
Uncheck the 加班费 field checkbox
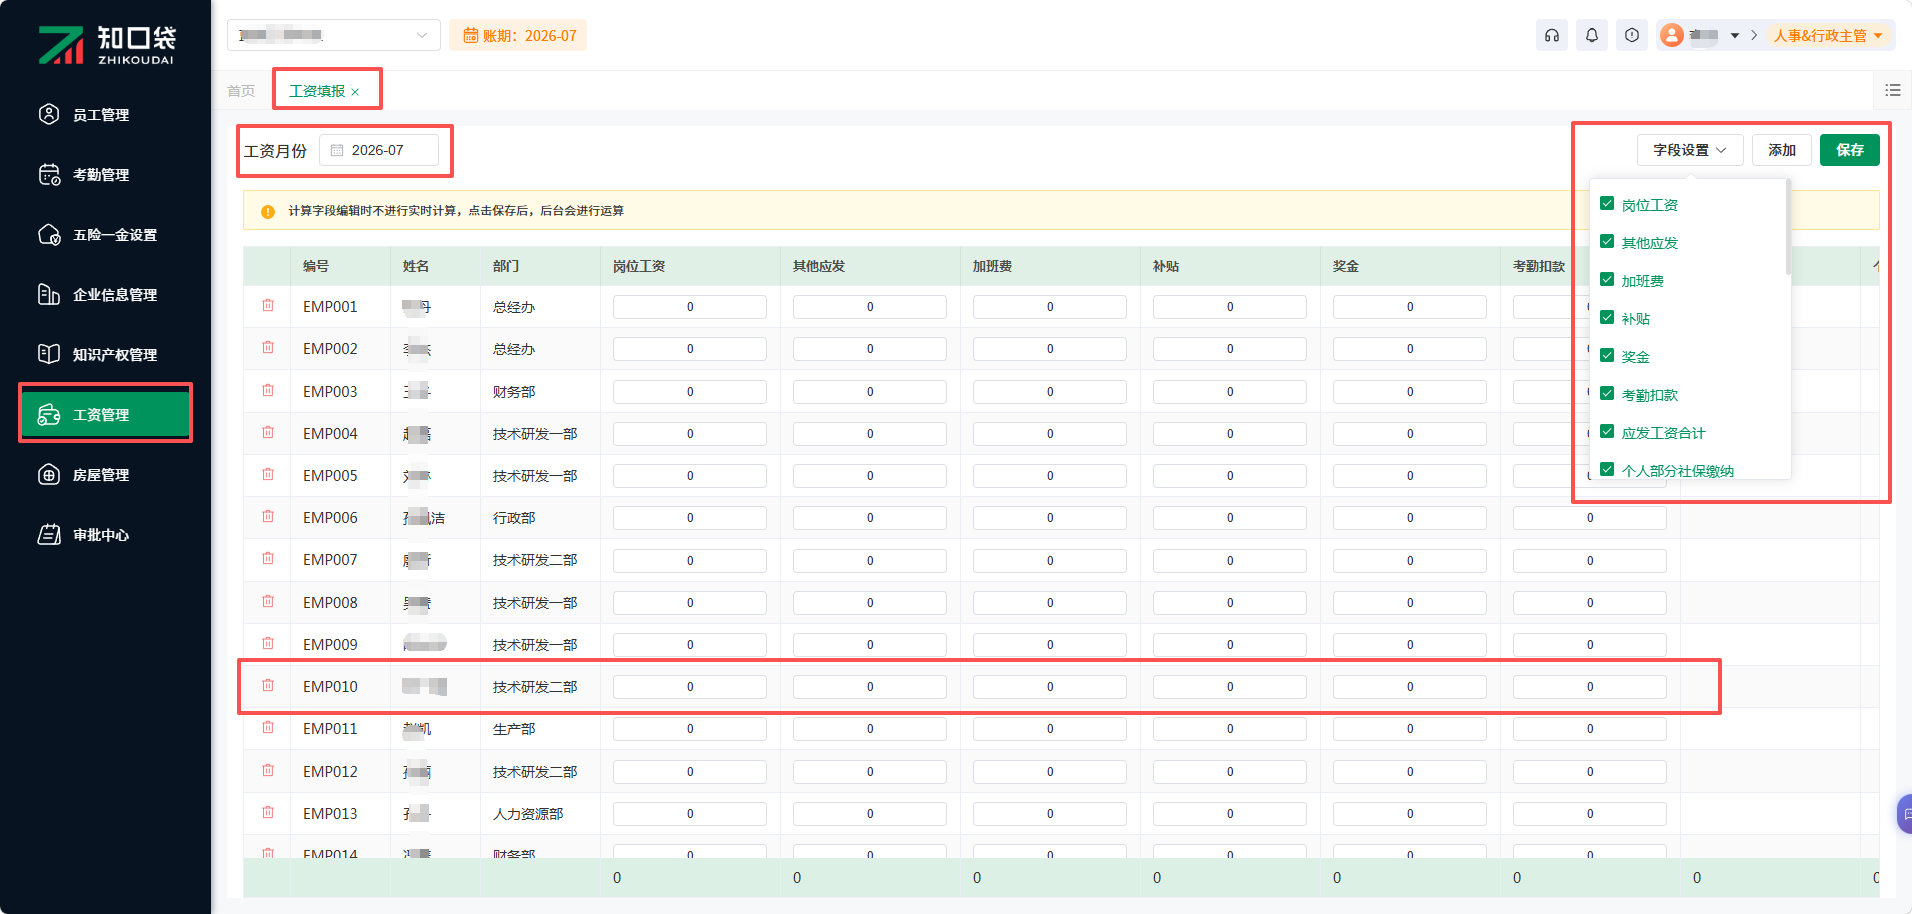1607,280
